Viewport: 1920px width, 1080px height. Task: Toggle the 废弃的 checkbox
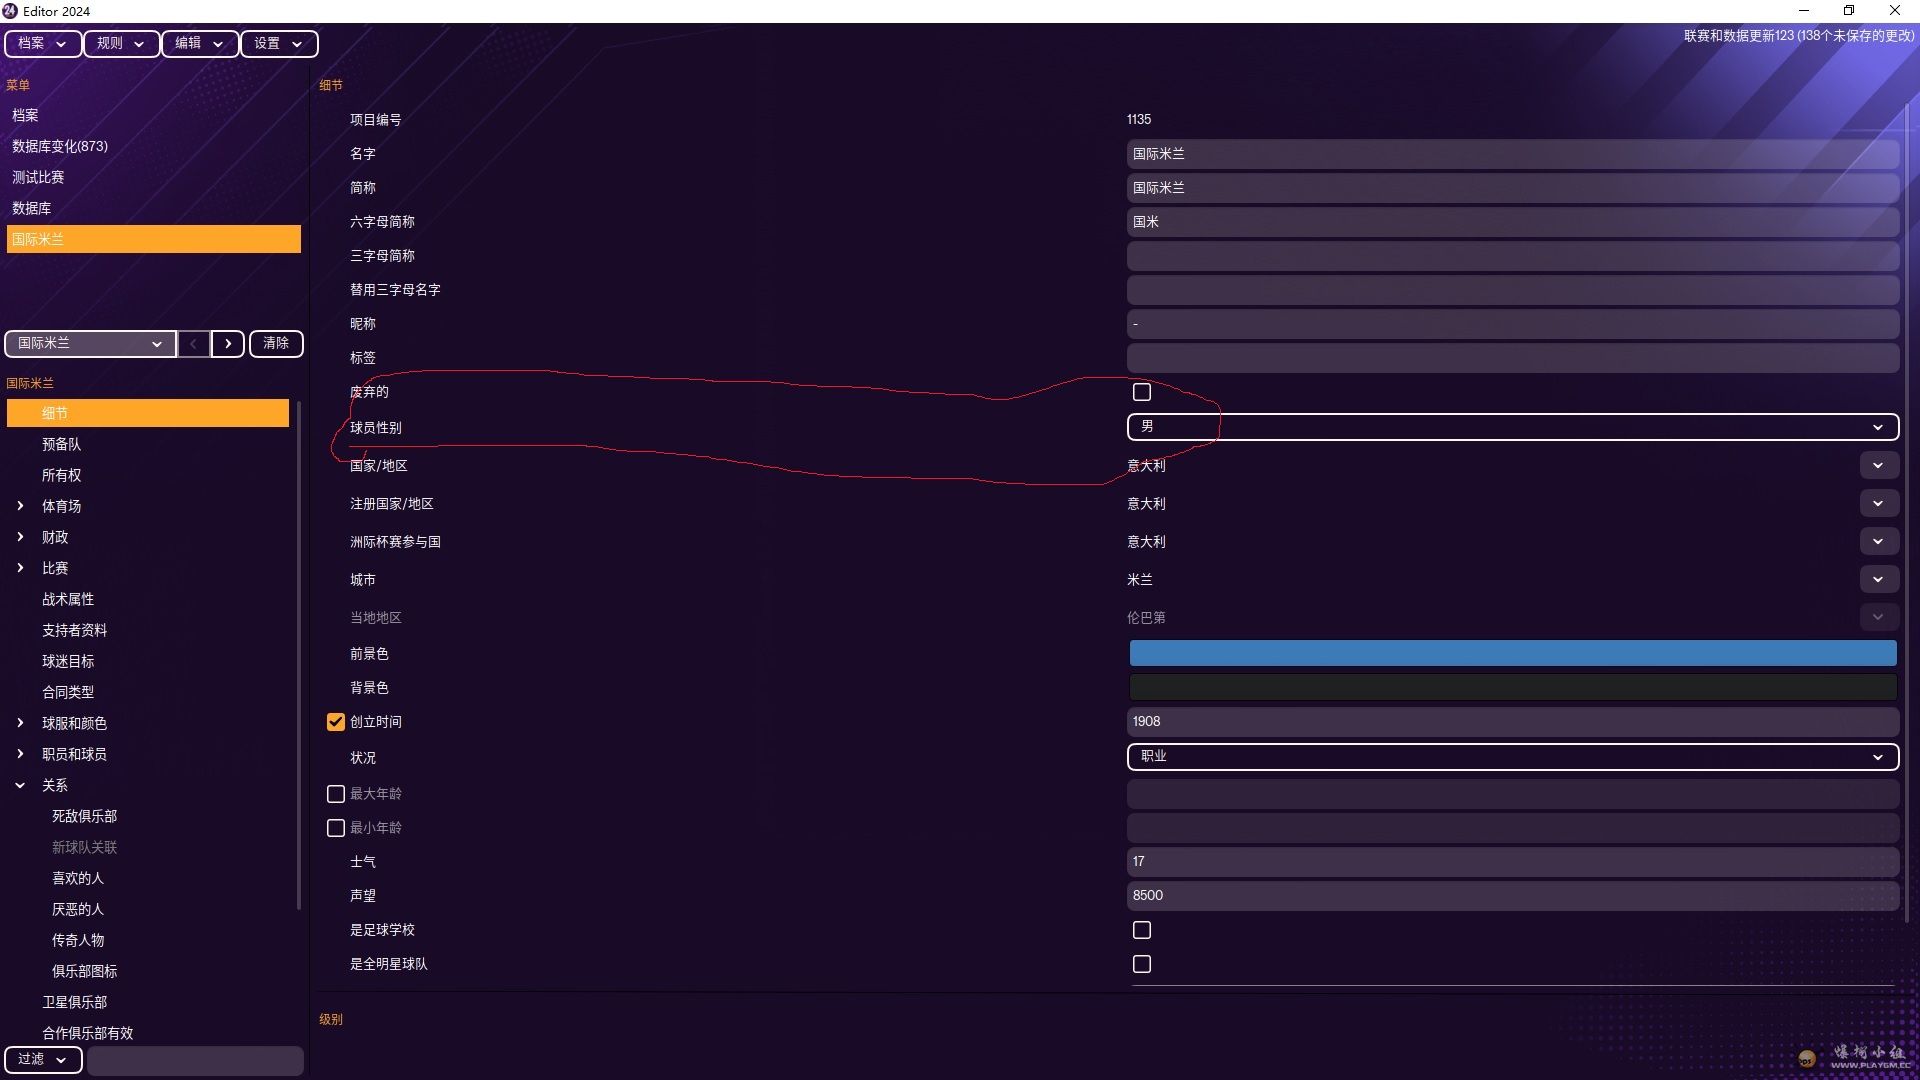point(1141,392)
